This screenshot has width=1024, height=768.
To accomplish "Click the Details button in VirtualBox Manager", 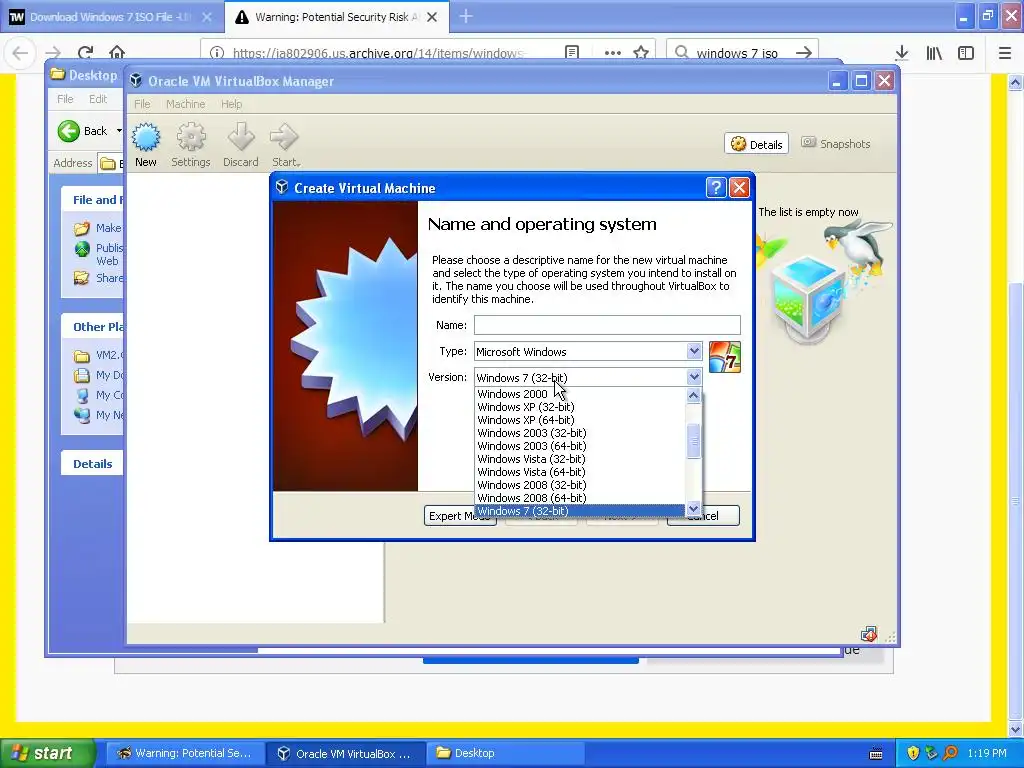I will click(756, 144).
